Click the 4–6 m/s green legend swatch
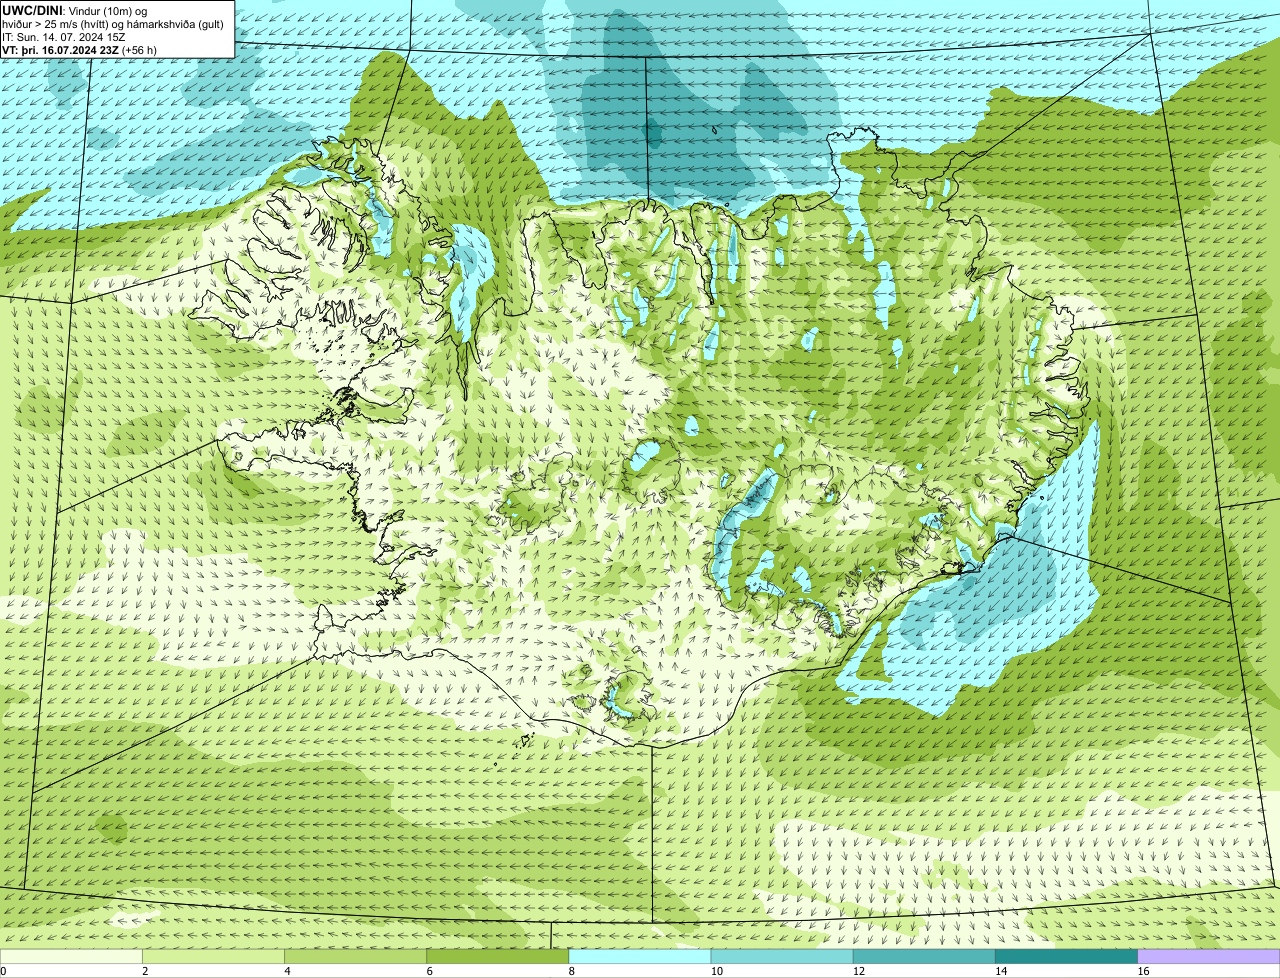The height and width of the screenshot is (978, 1280). point(356,957)
